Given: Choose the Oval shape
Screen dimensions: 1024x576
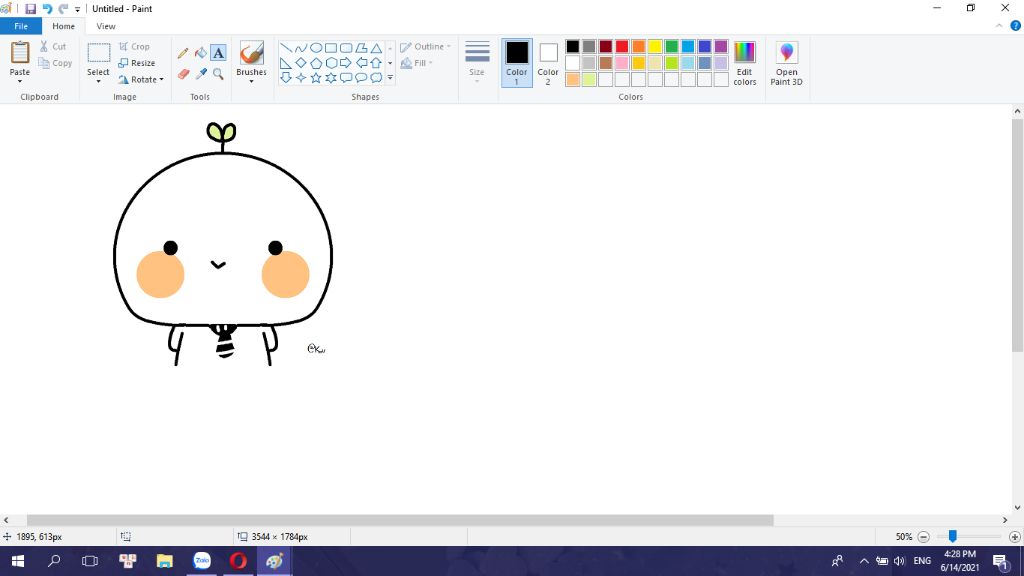Looking at the screenshot, I should 315,48.
